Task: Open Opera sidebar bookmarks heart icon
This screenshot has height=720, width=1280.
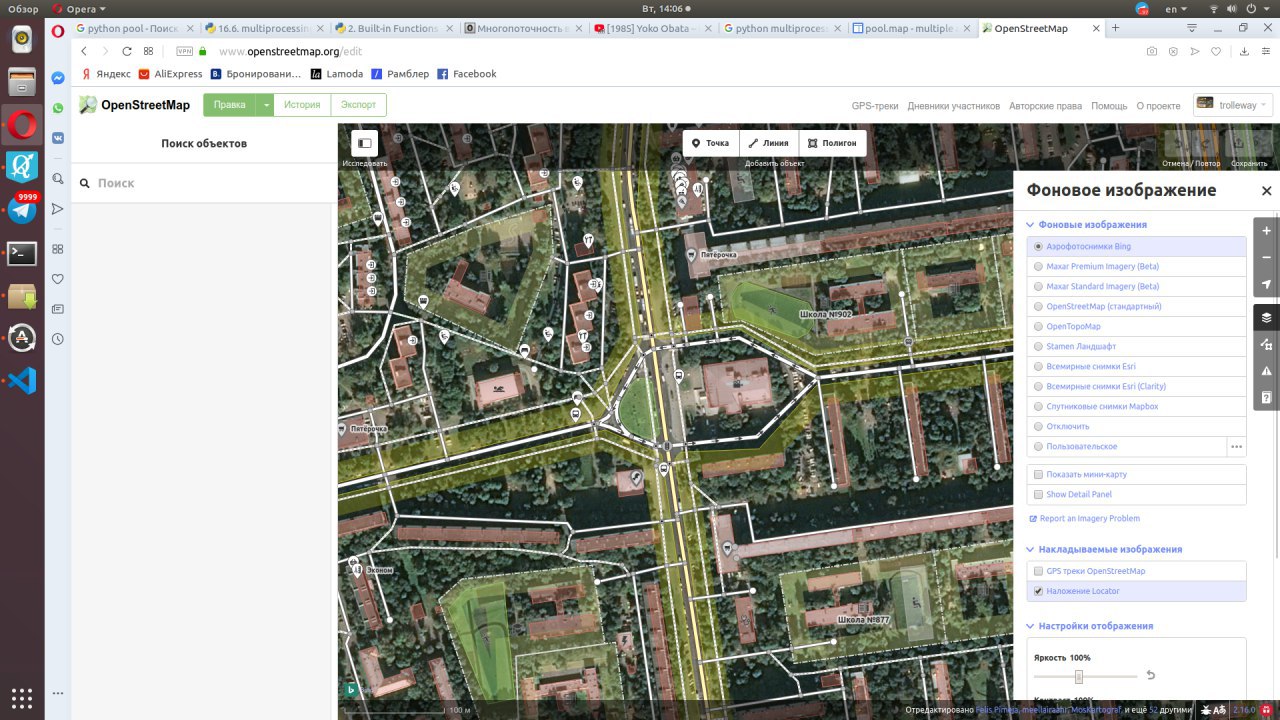Action: click(x=58, y=279)
